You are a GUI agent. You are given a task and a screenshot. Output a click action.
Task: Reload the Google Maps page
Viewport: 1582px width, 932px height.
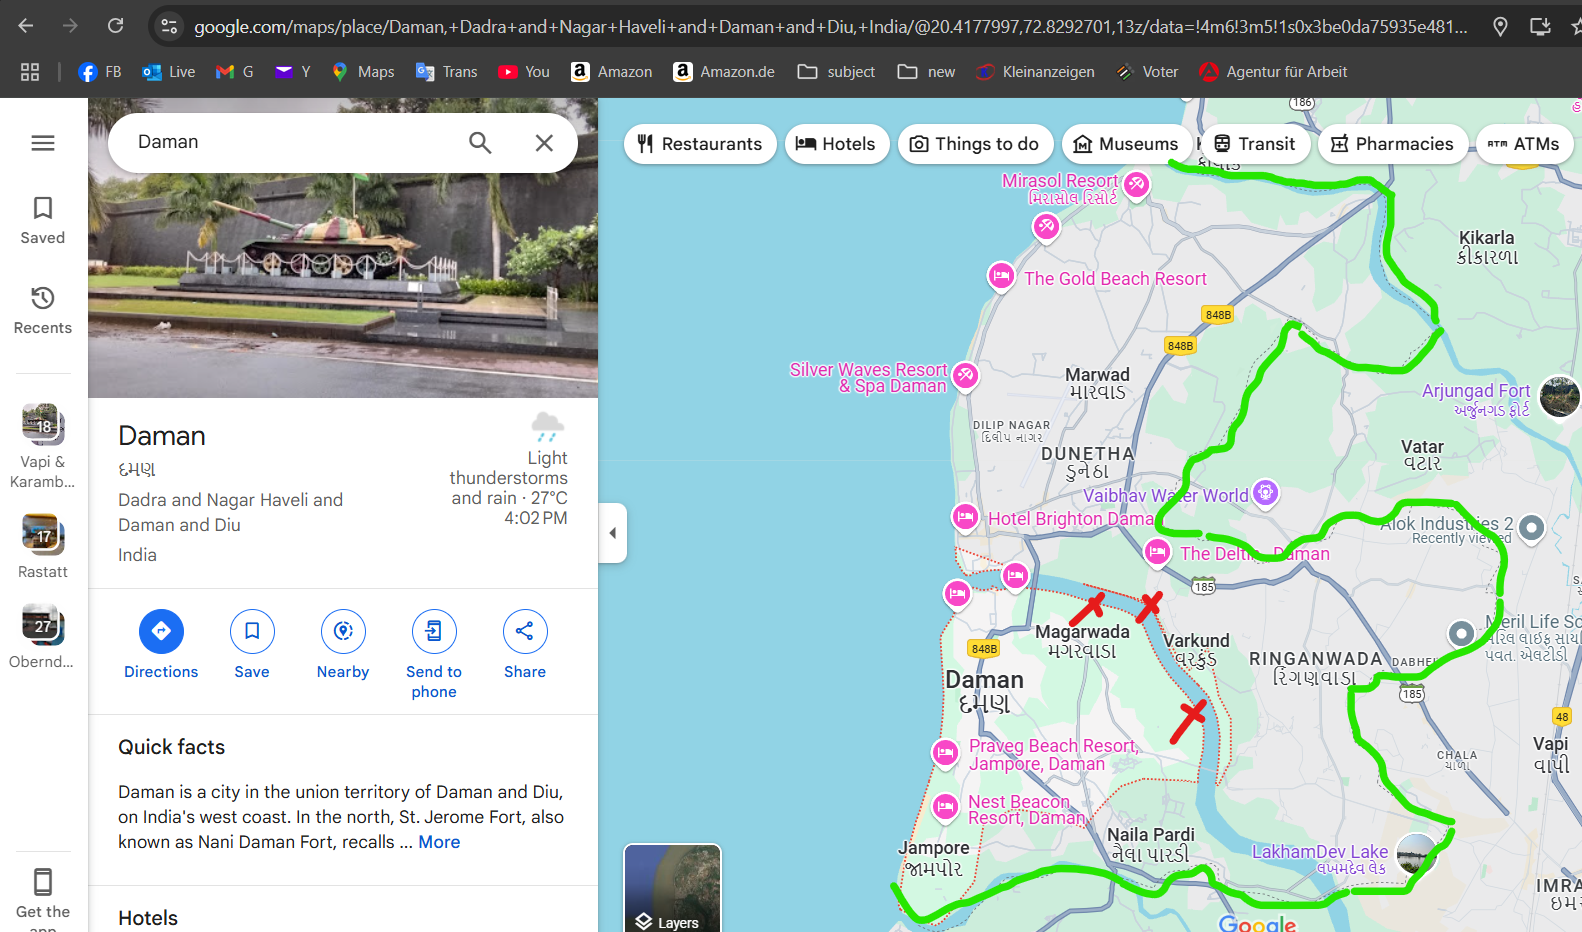[x=116, y=26]
